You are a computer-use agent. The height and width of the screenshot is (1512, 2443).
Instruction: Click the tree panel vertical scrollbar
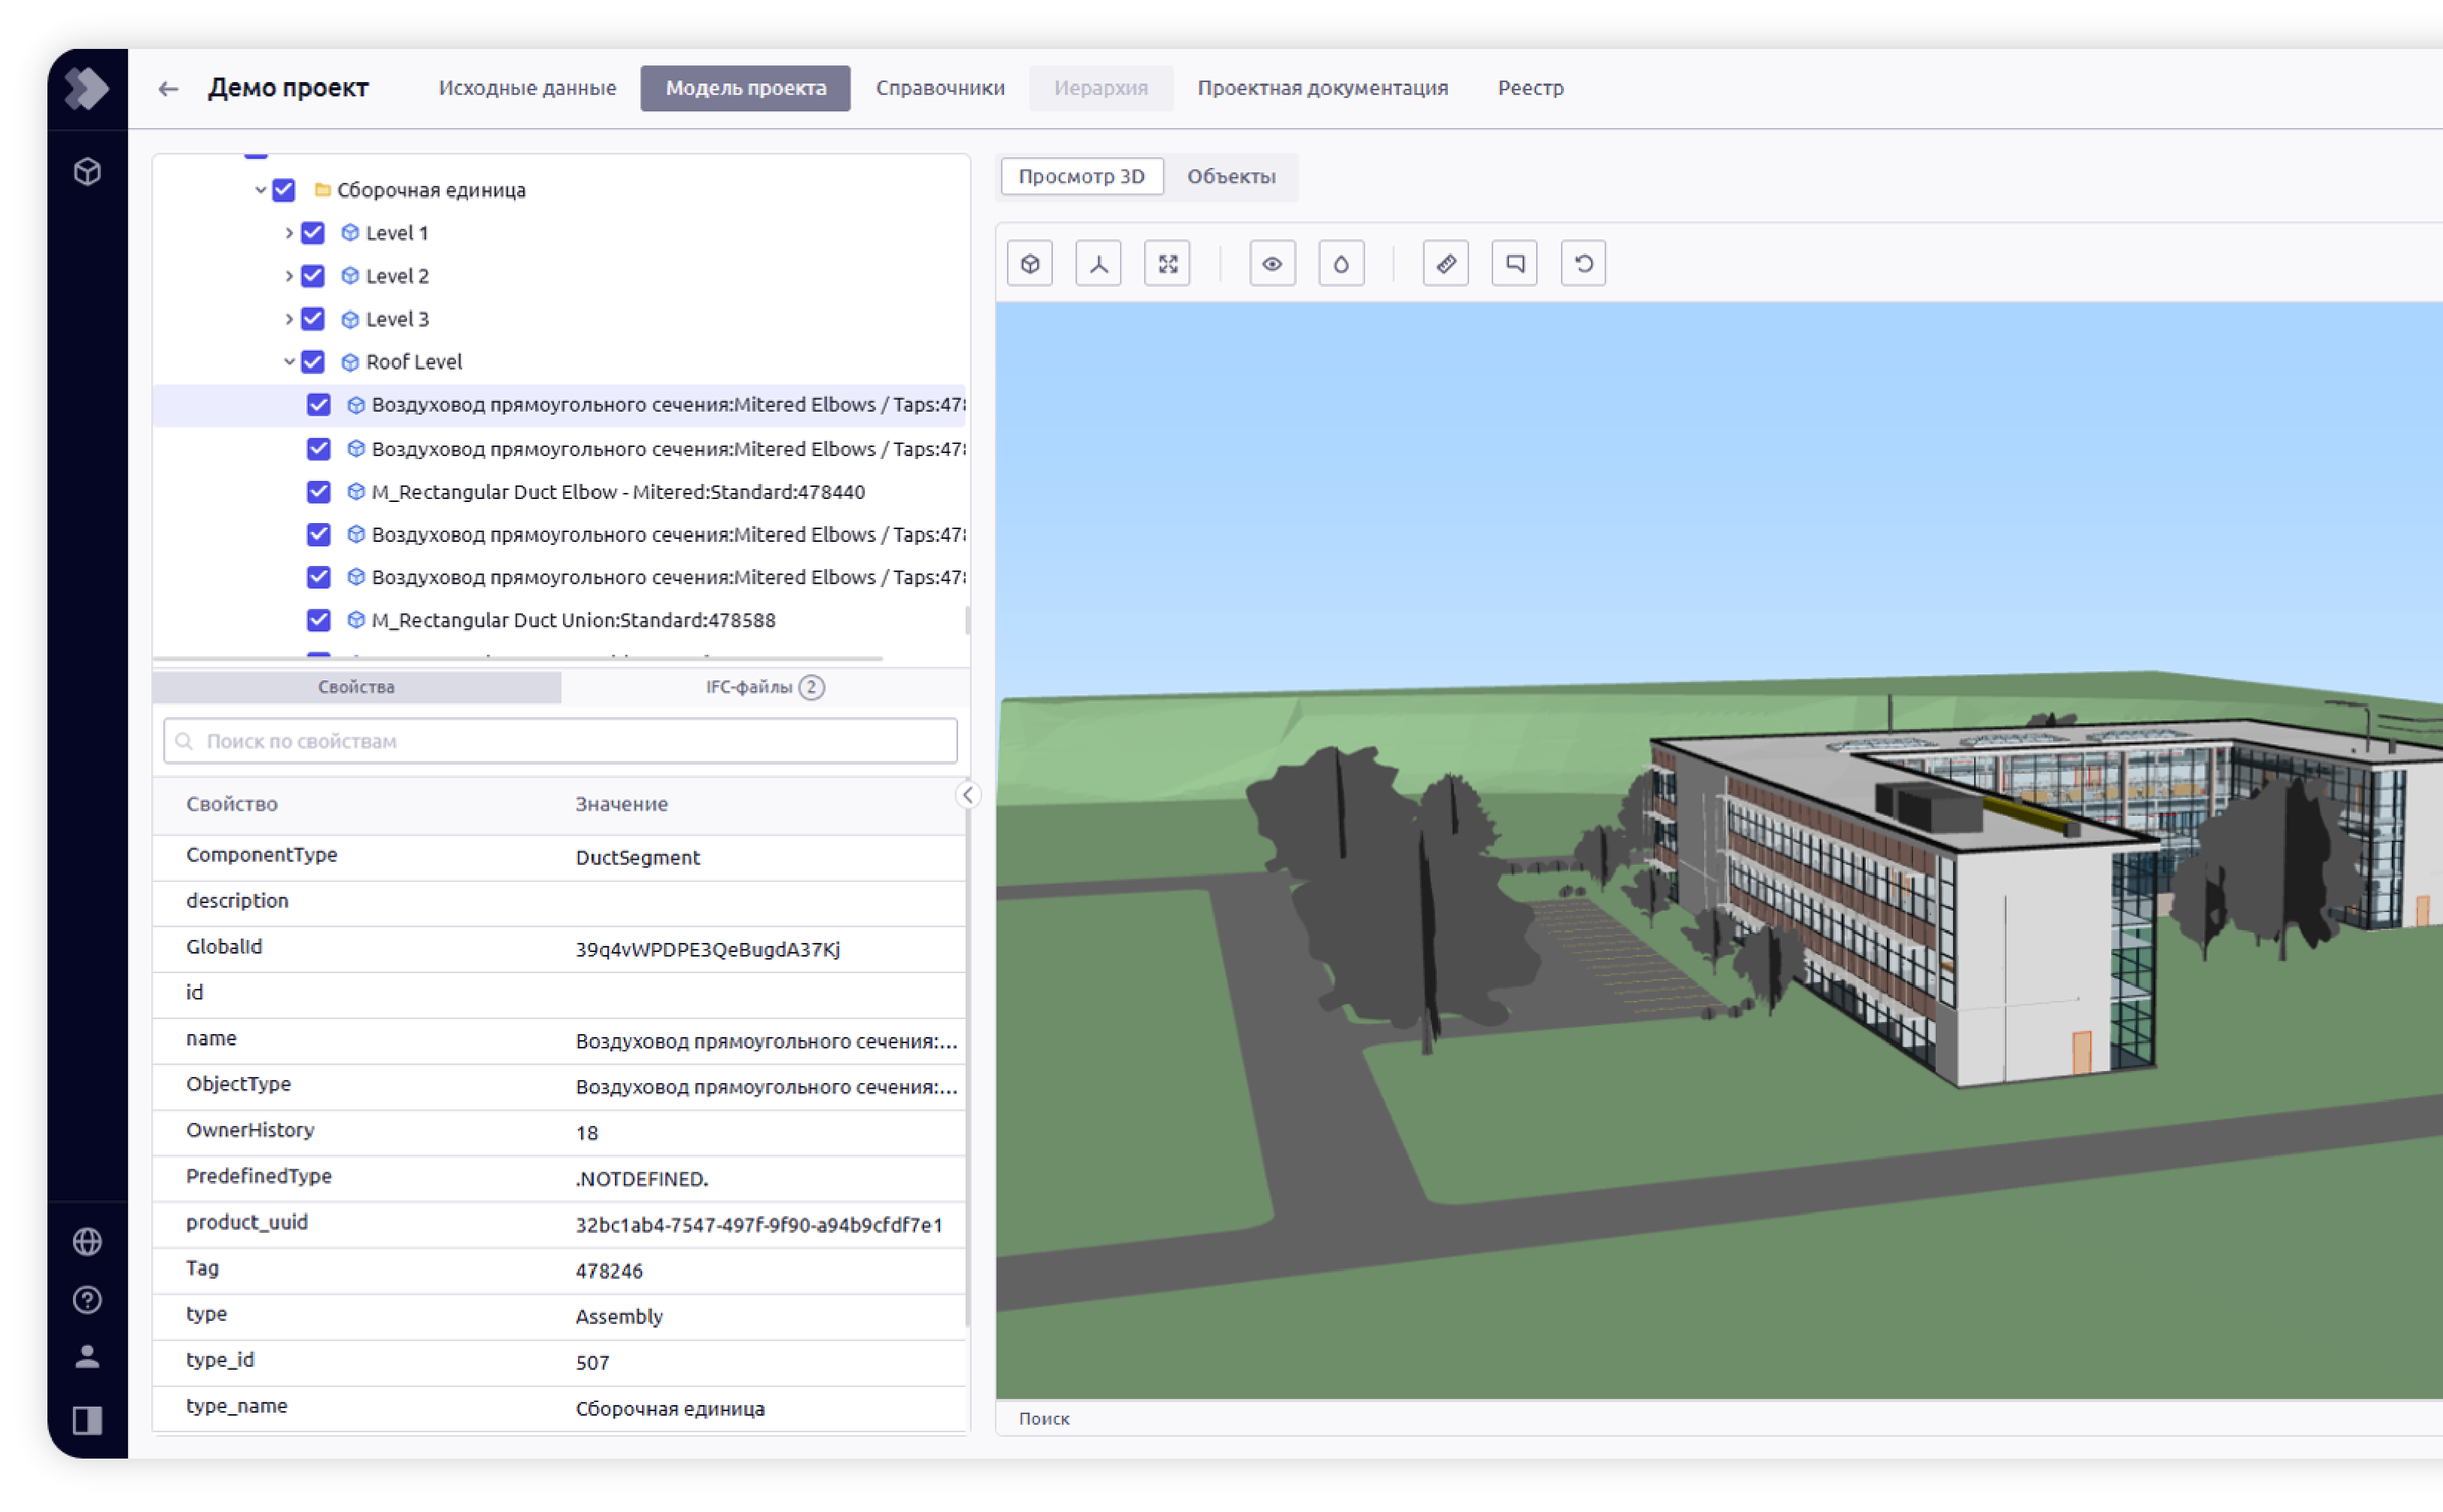pos(967,620)
